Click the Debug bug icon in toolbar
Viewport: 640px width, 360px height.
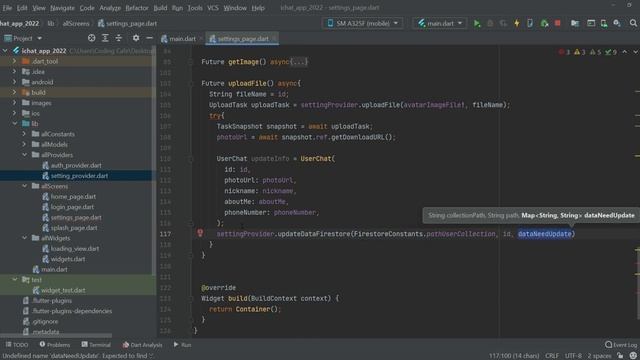pyautogui.click(x=490, y=23)
